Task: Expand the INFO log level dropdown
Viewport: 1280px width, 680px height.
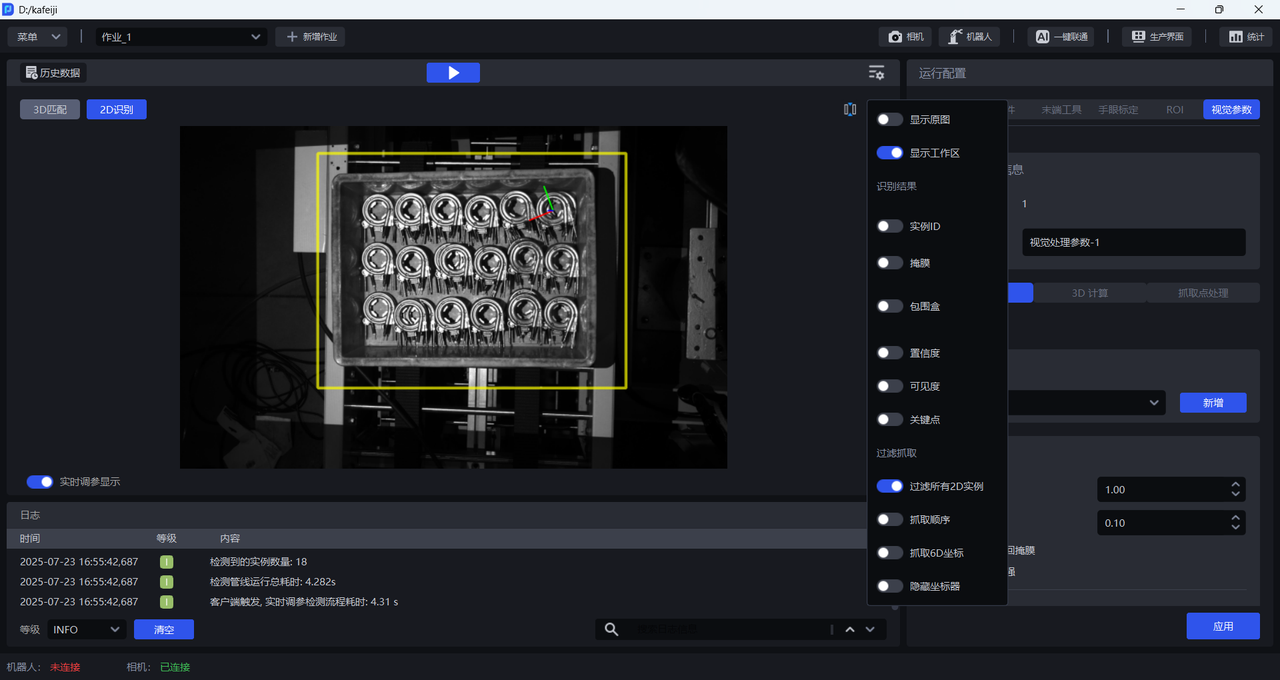Action: point(86,629)
